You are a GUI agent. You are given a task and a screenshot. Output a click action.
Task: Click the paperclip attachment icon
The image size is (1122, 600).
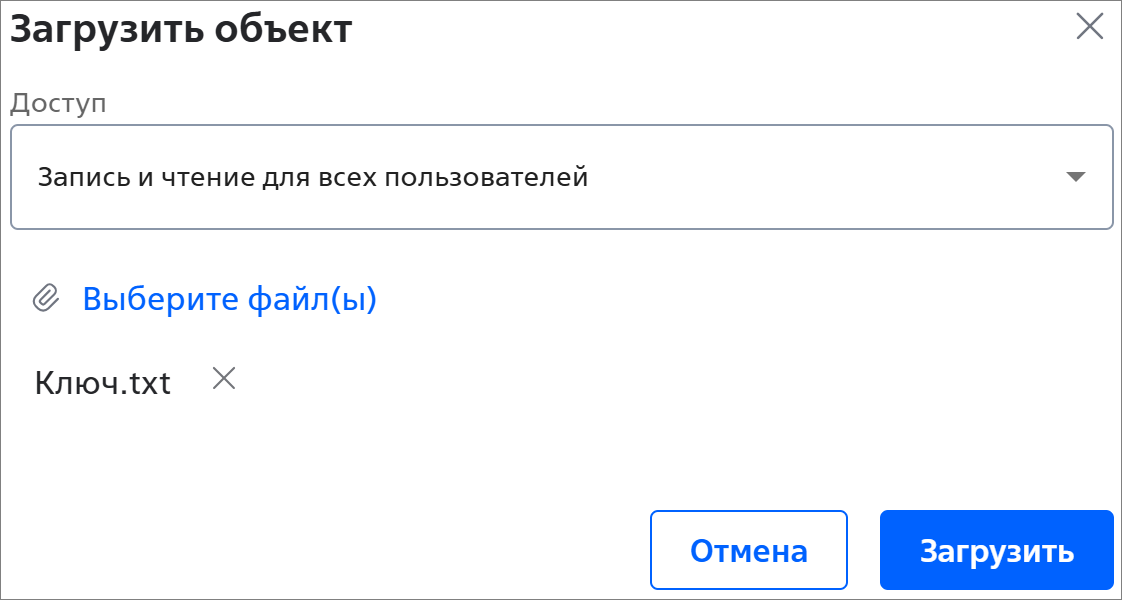click(x=46, y=298)
